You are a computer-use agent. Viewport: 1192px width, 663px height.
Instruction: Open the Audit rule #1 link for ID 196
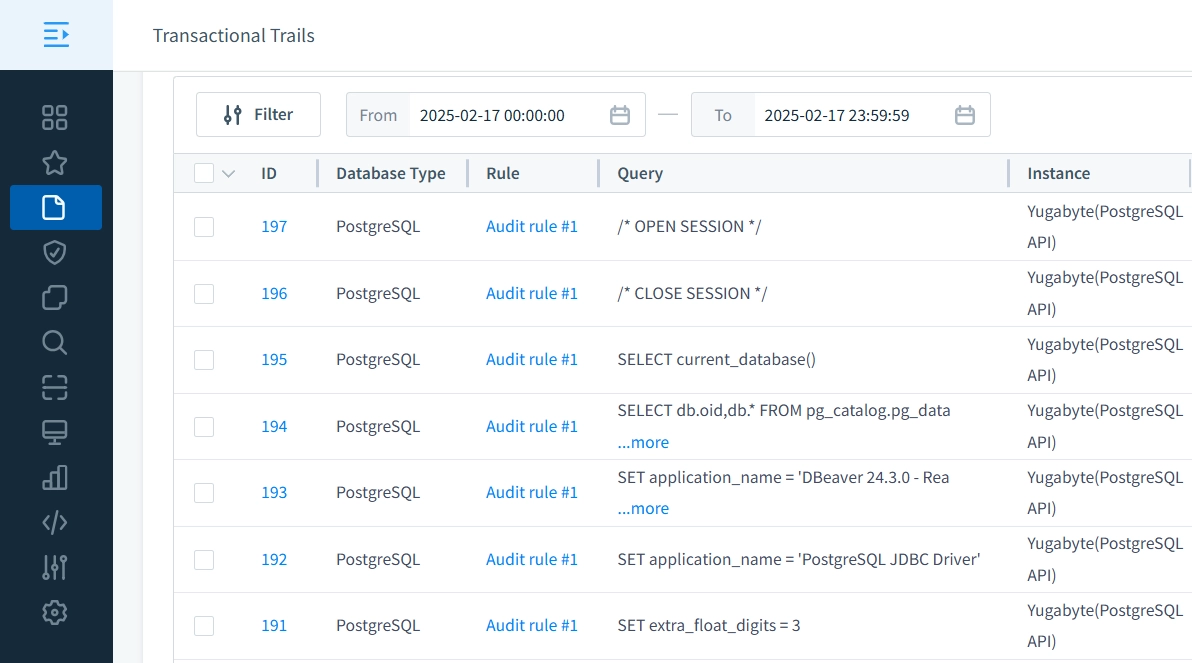[x=532, y=294]
